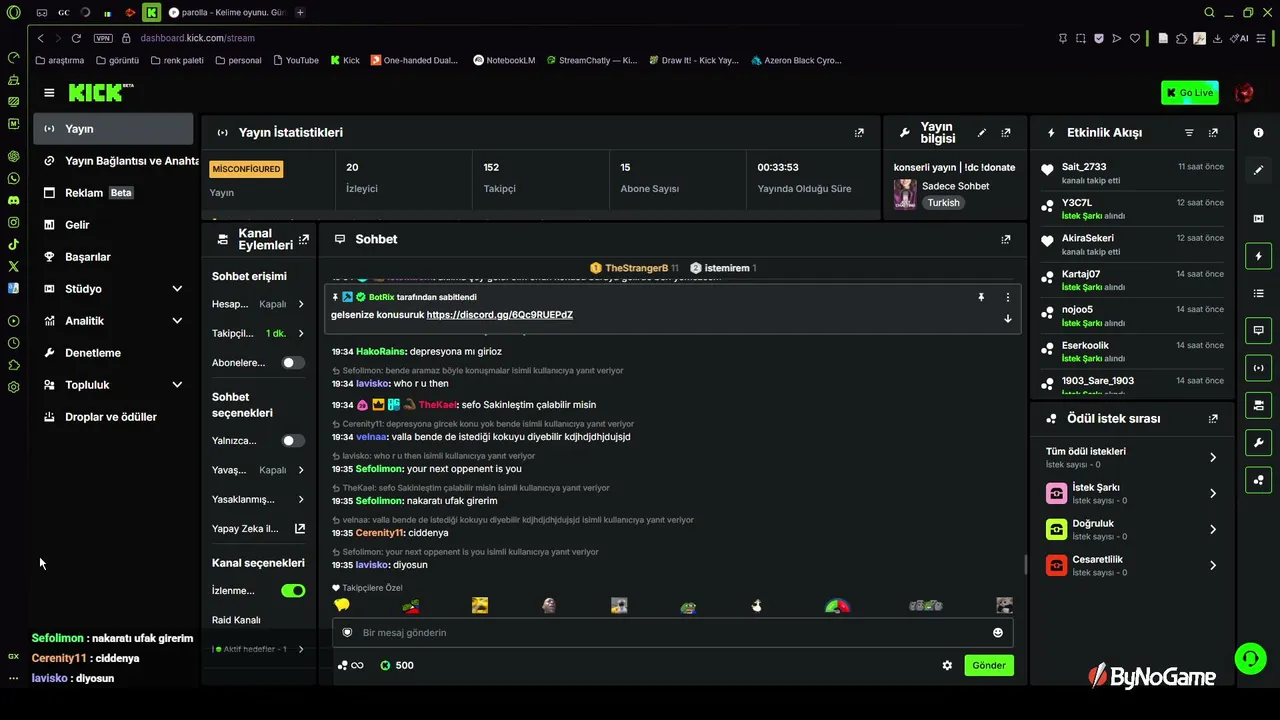Click the pencil edit-layout icon in right rail
Screen dimensions: 1280x720
click(x=1259, y=171)
